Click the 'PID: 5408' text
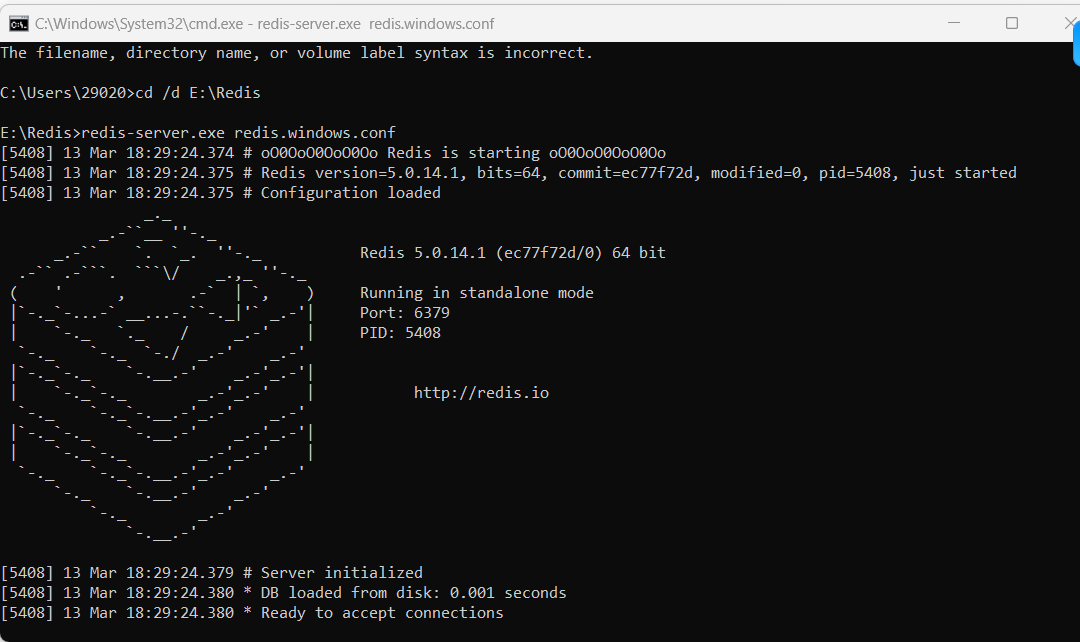The image size is (1080, 642). click(x=400, y=333)
